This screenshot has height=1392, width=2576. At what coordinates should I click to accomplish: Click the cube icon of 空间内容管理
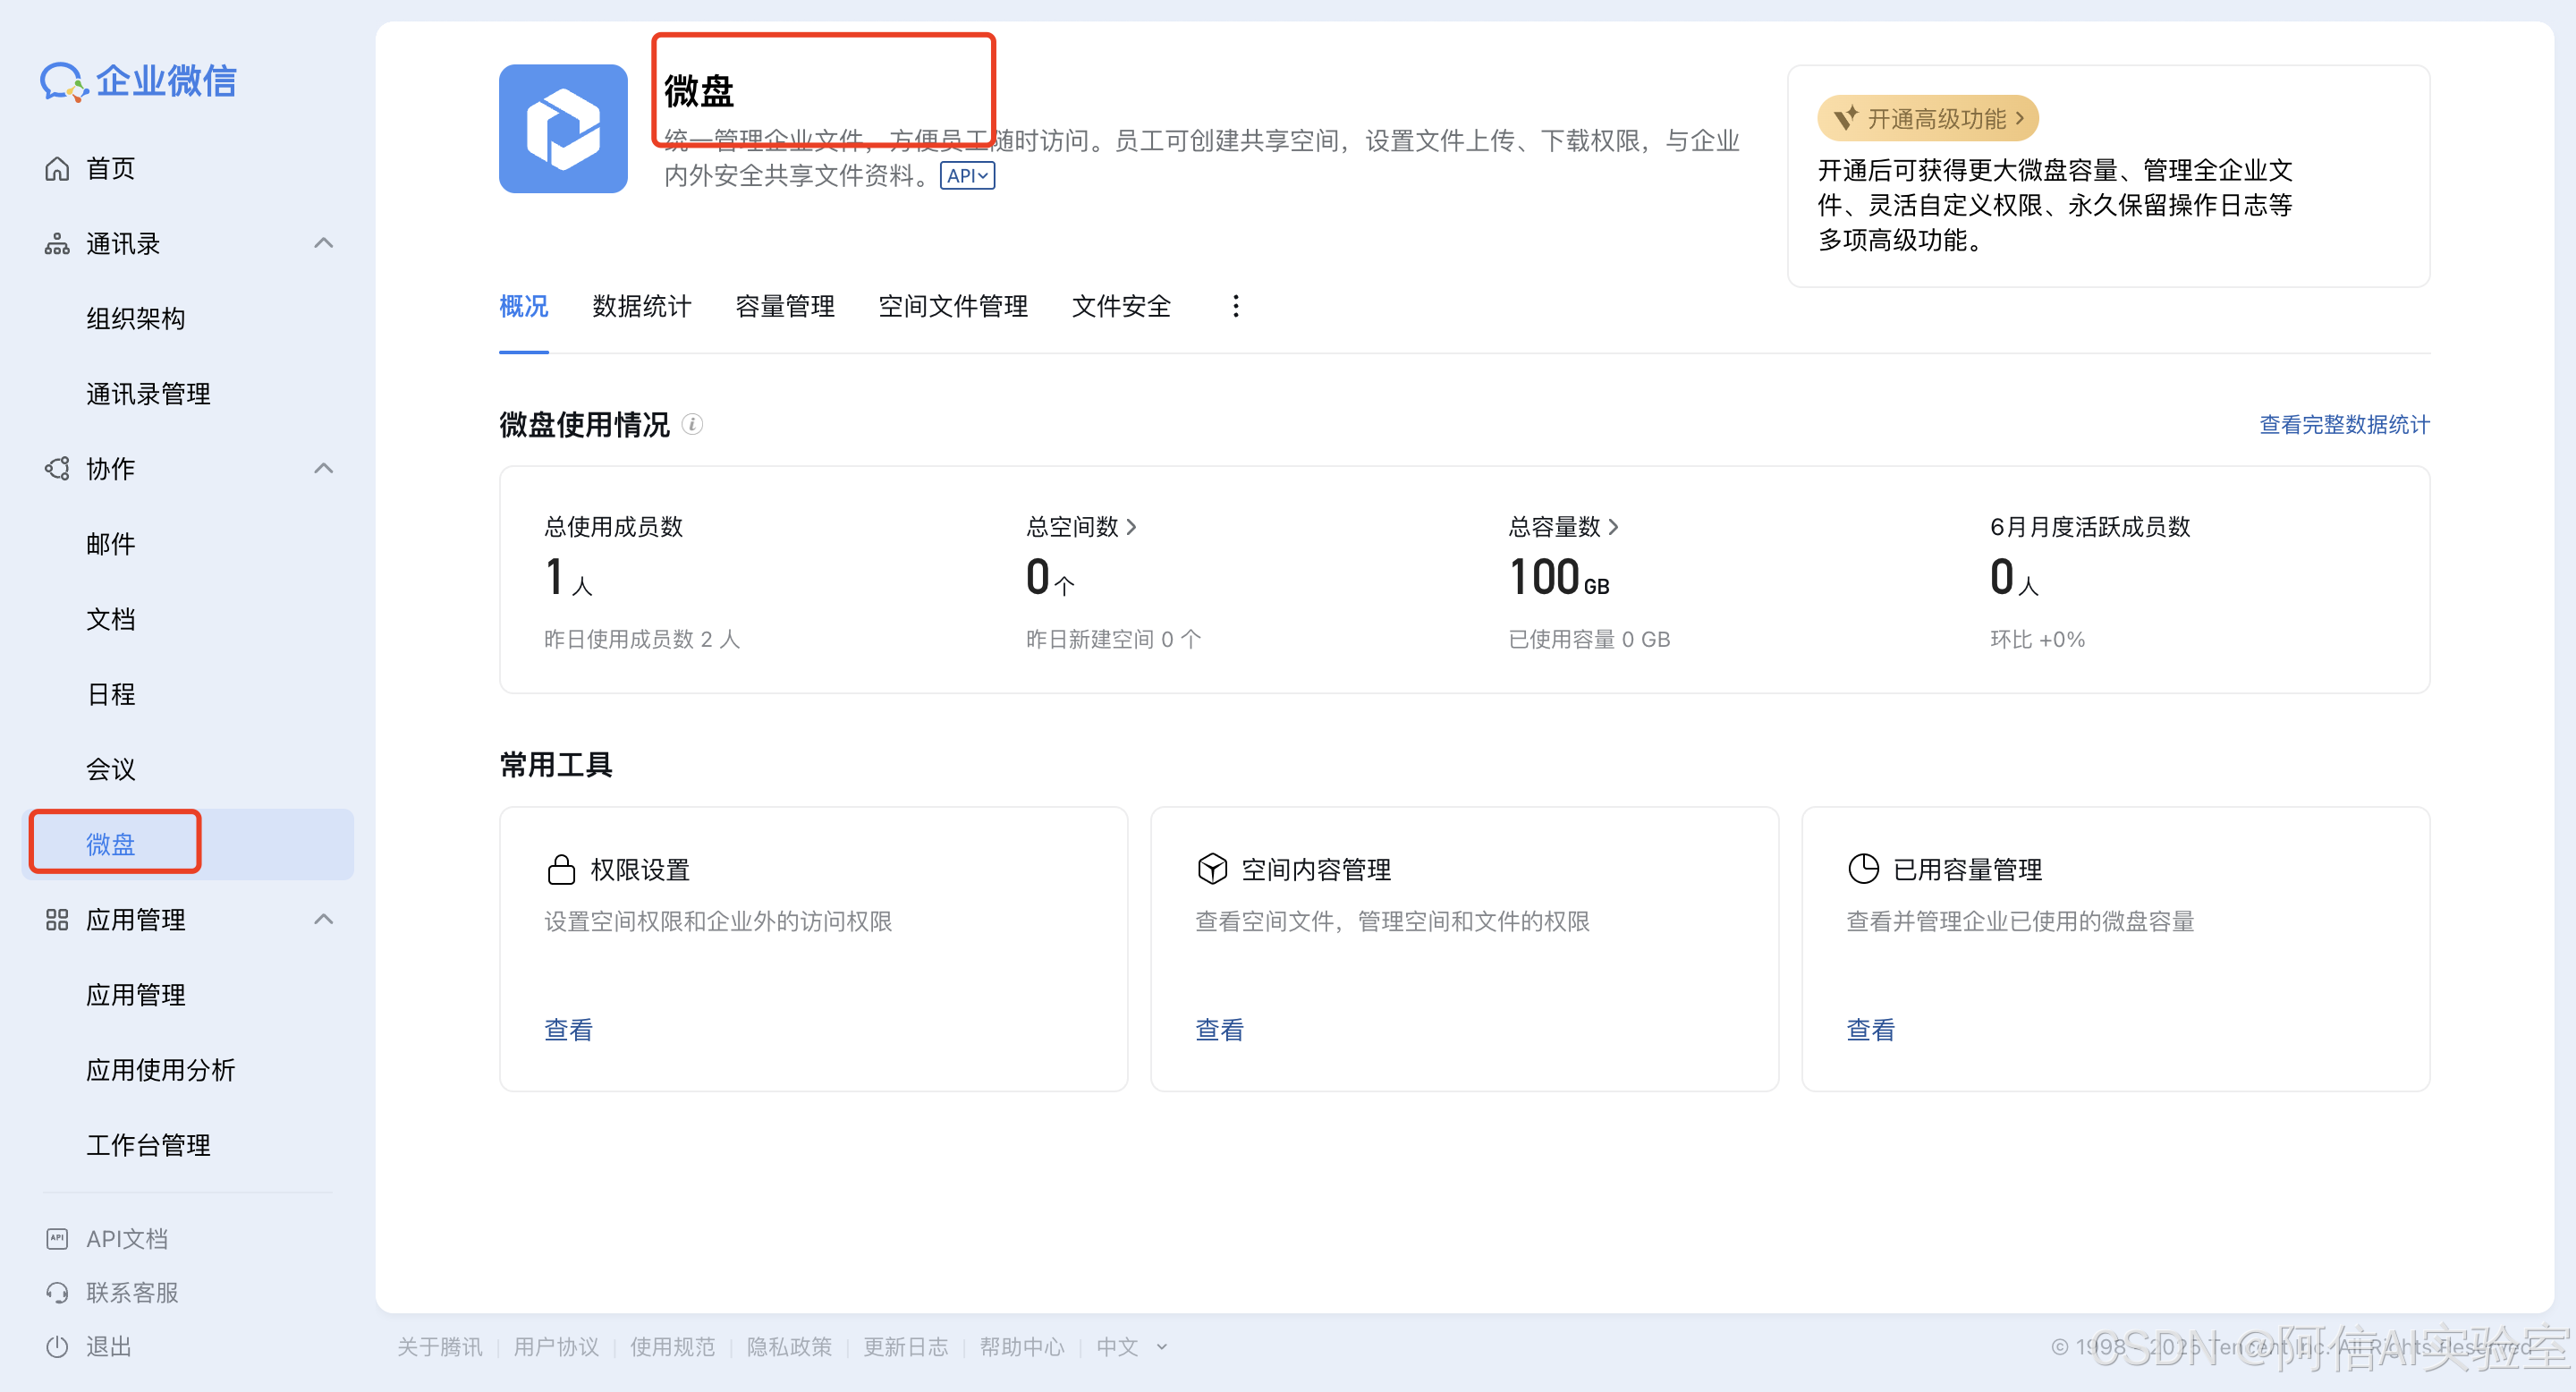pyautogui.click(x=1212, y=869)
